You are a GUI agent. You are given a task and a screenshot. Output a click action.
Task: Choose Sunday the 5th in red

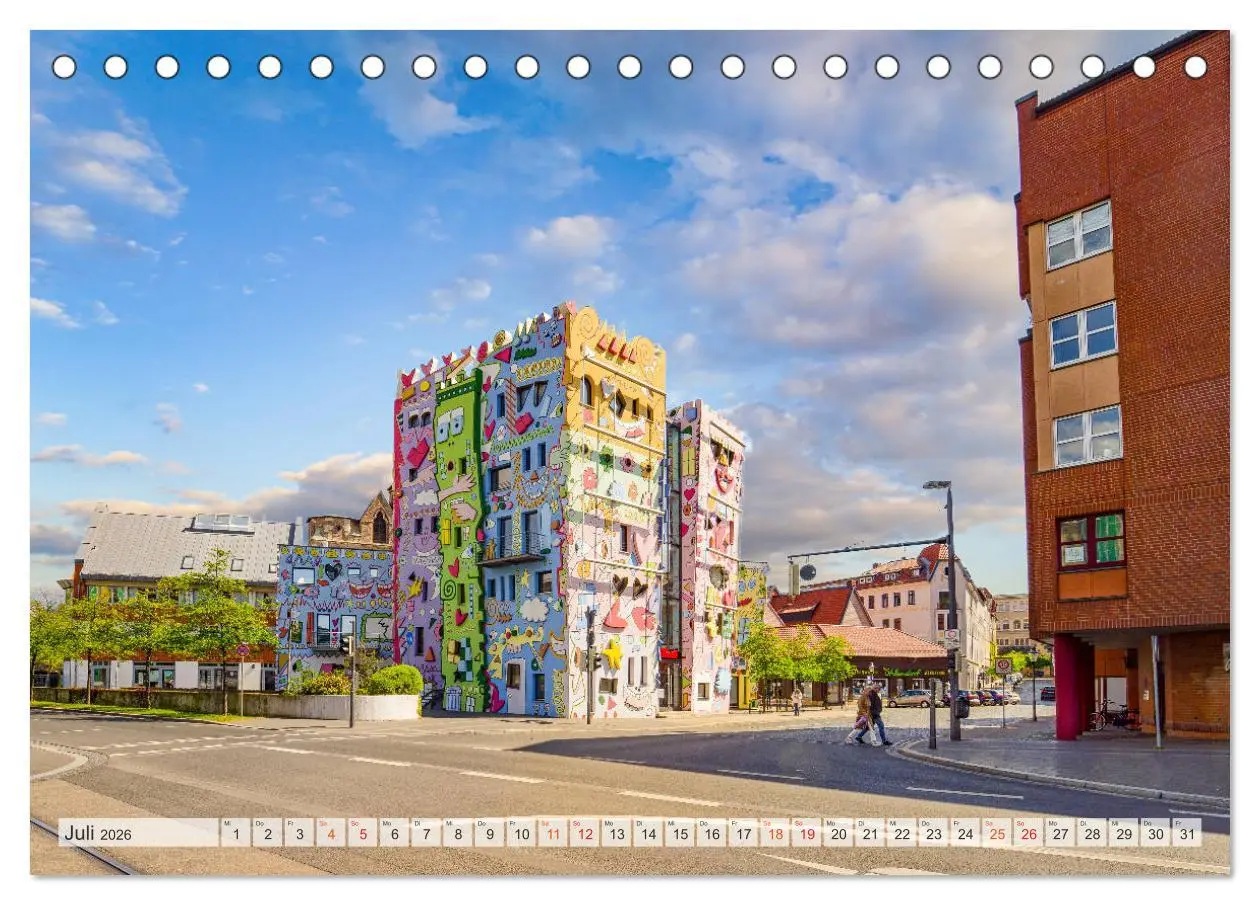[362, 832]
